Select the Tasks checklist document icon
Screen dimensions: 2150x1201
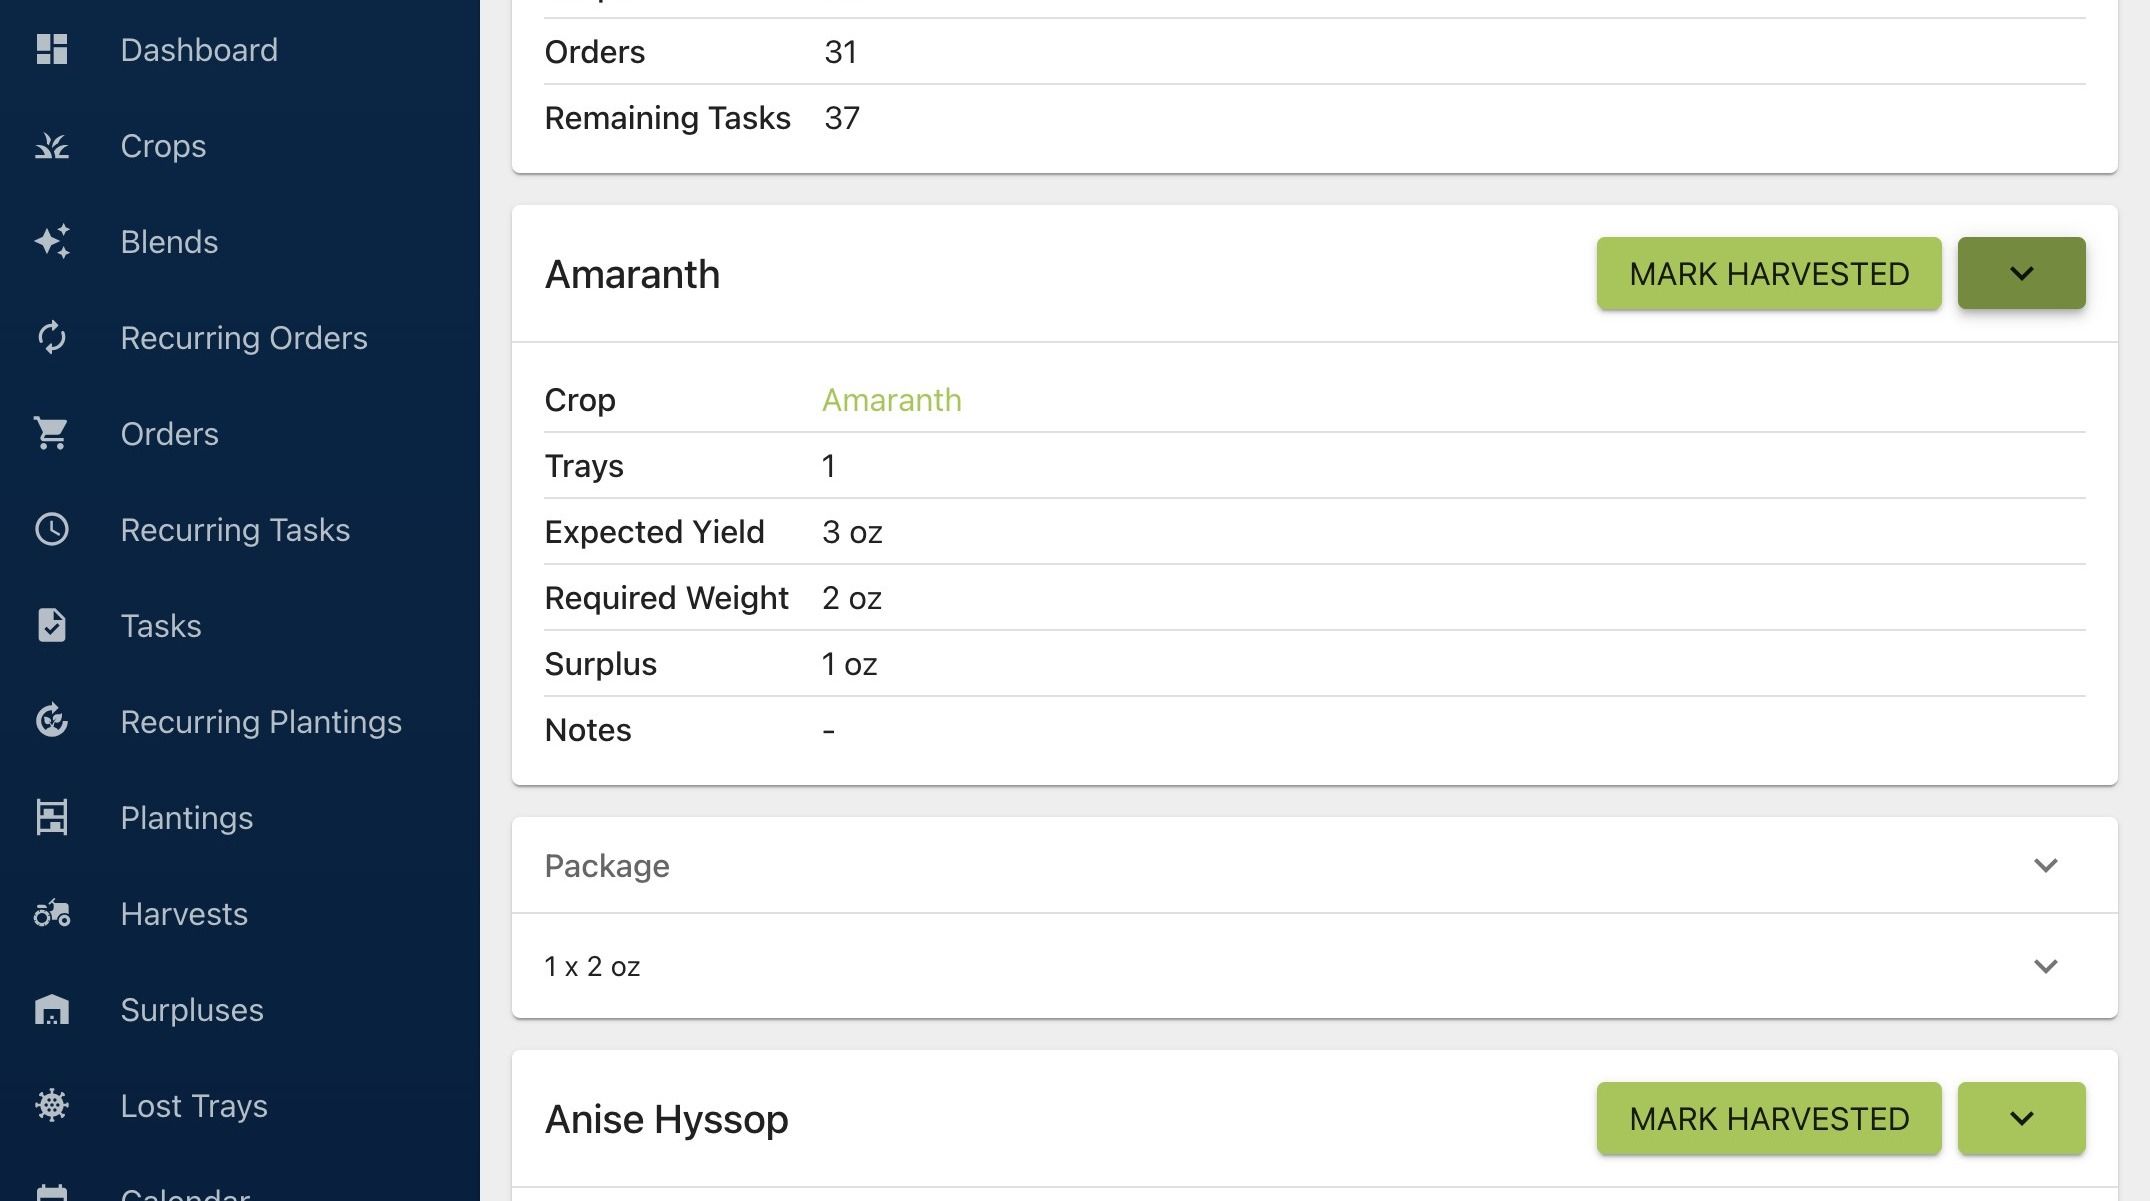51,626
